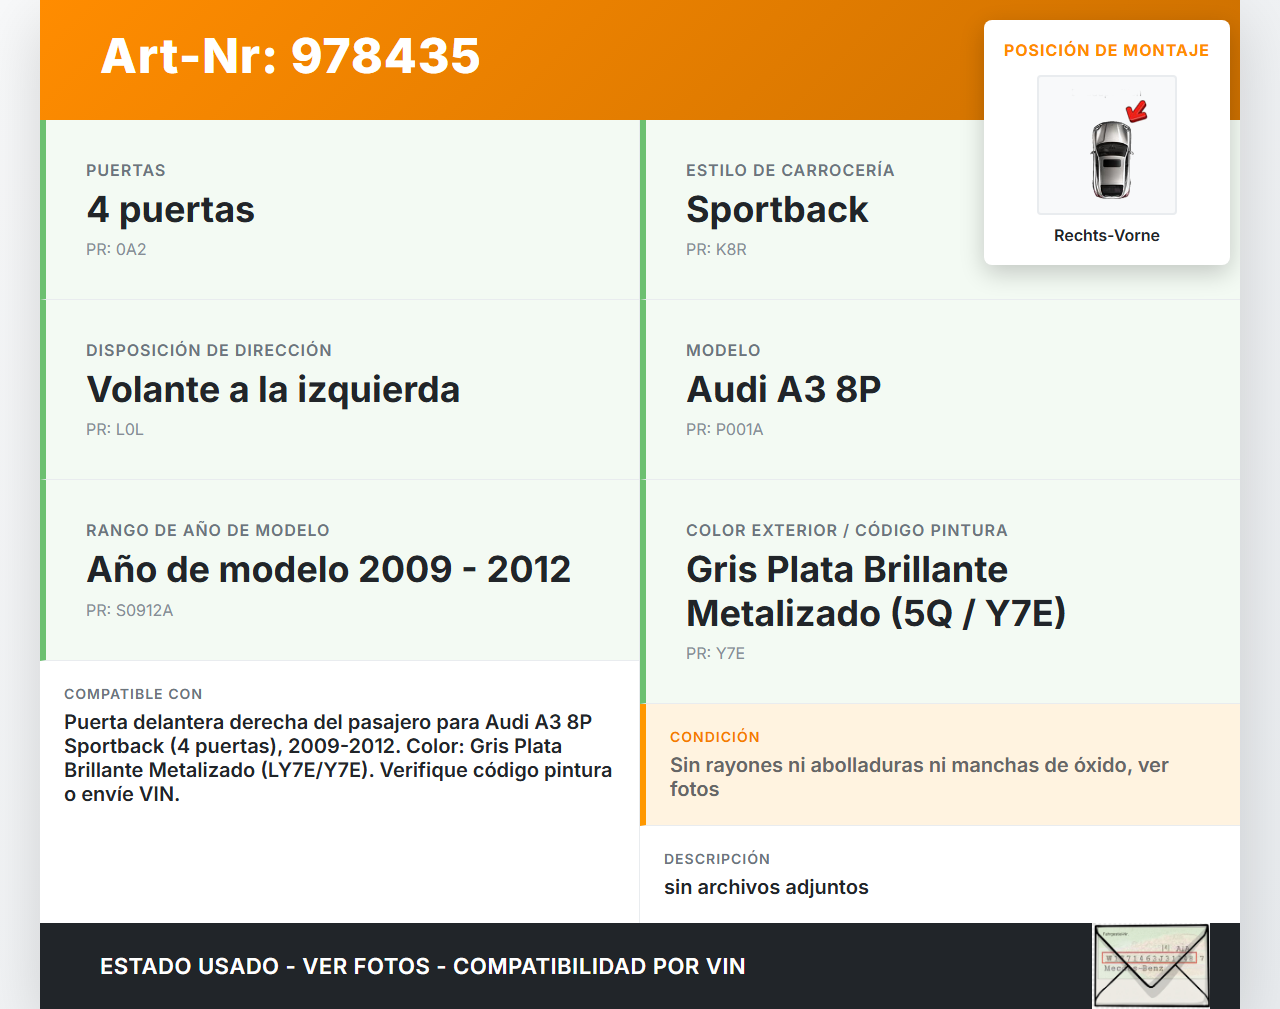Click the "ESTILO DE CARROCERÍA" label
Image resolution: width=1280 pixels, height=1009 pixels.
(x=790, y=170)
